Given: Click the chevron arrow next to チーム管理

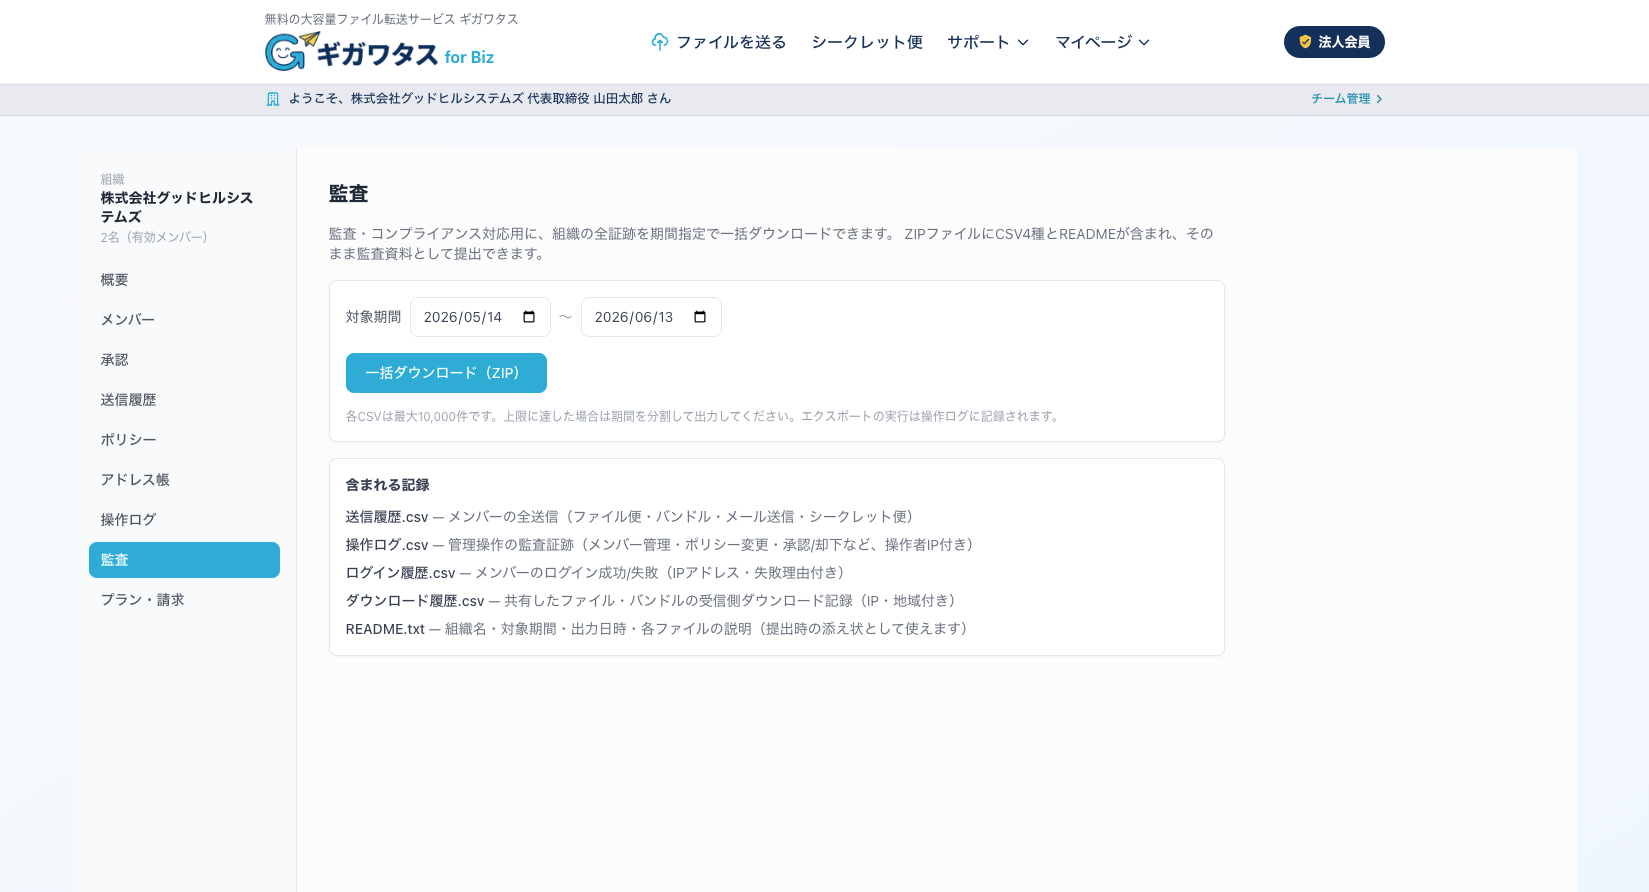Looking at the screenshot, I should point(1379,99).
